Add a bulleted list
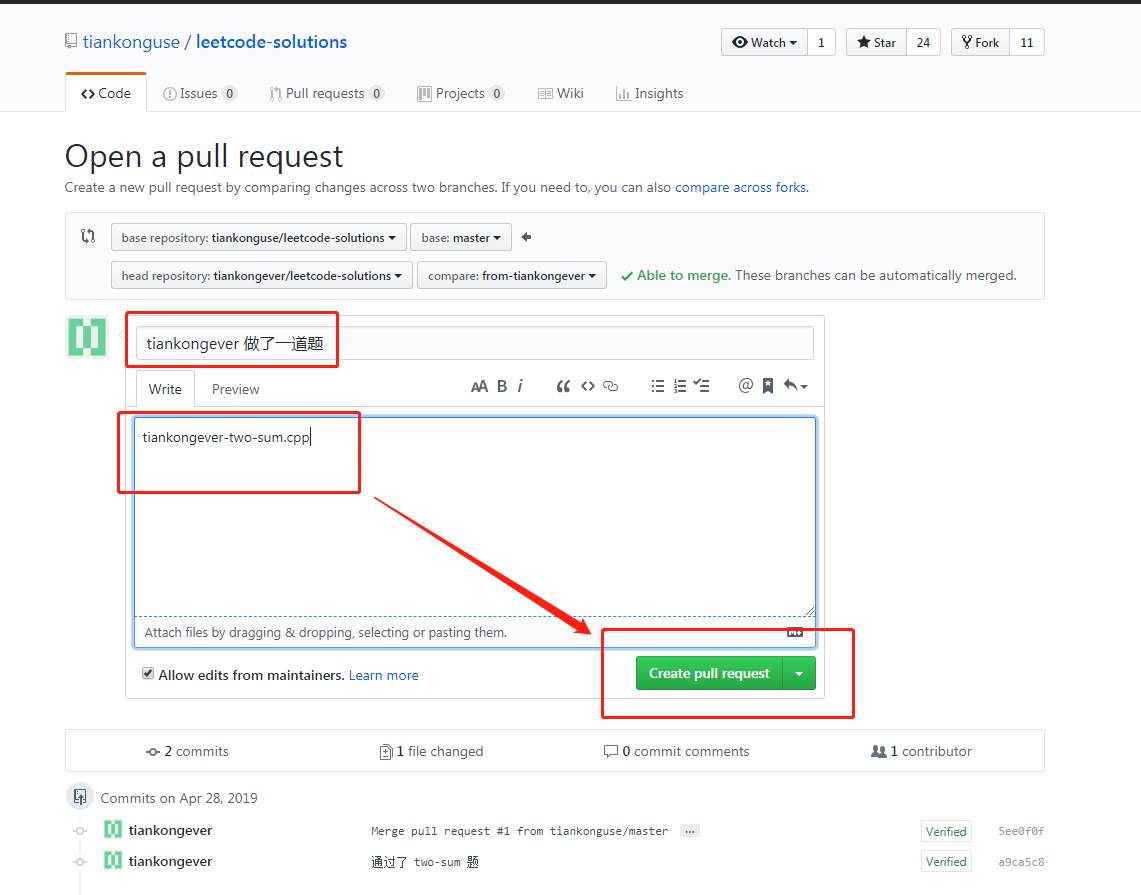The width and height of the screenshot is (1141, 895). coord(658,386)
